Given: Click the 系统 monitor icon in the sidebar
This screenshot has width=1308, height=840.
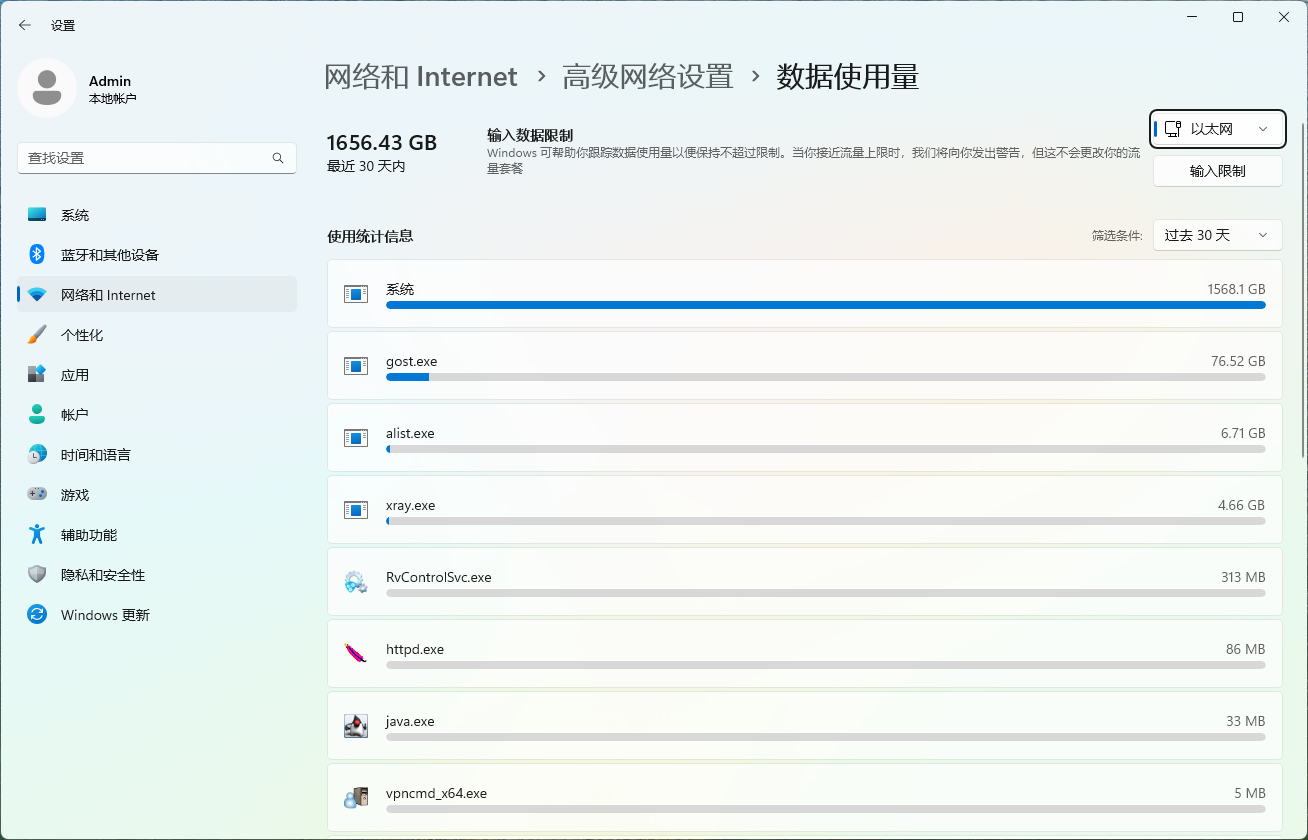Looking at the screenshot, I should [x=37, y=215].
